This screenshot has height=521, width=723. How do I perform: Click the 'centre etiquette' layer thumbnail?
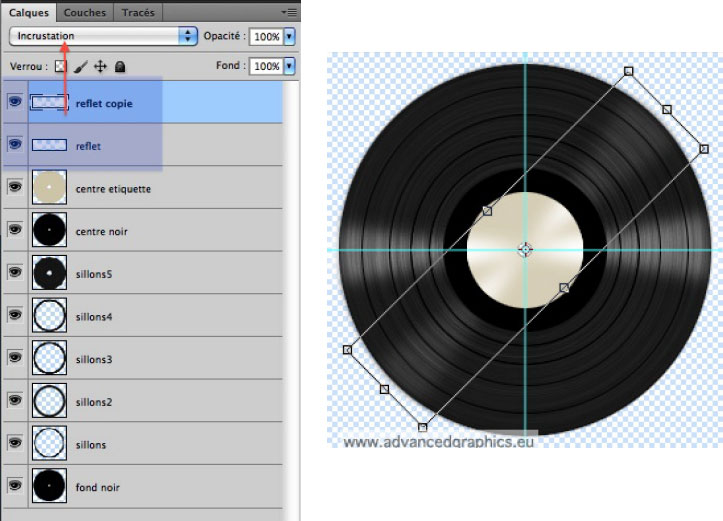tap(49, 188)
